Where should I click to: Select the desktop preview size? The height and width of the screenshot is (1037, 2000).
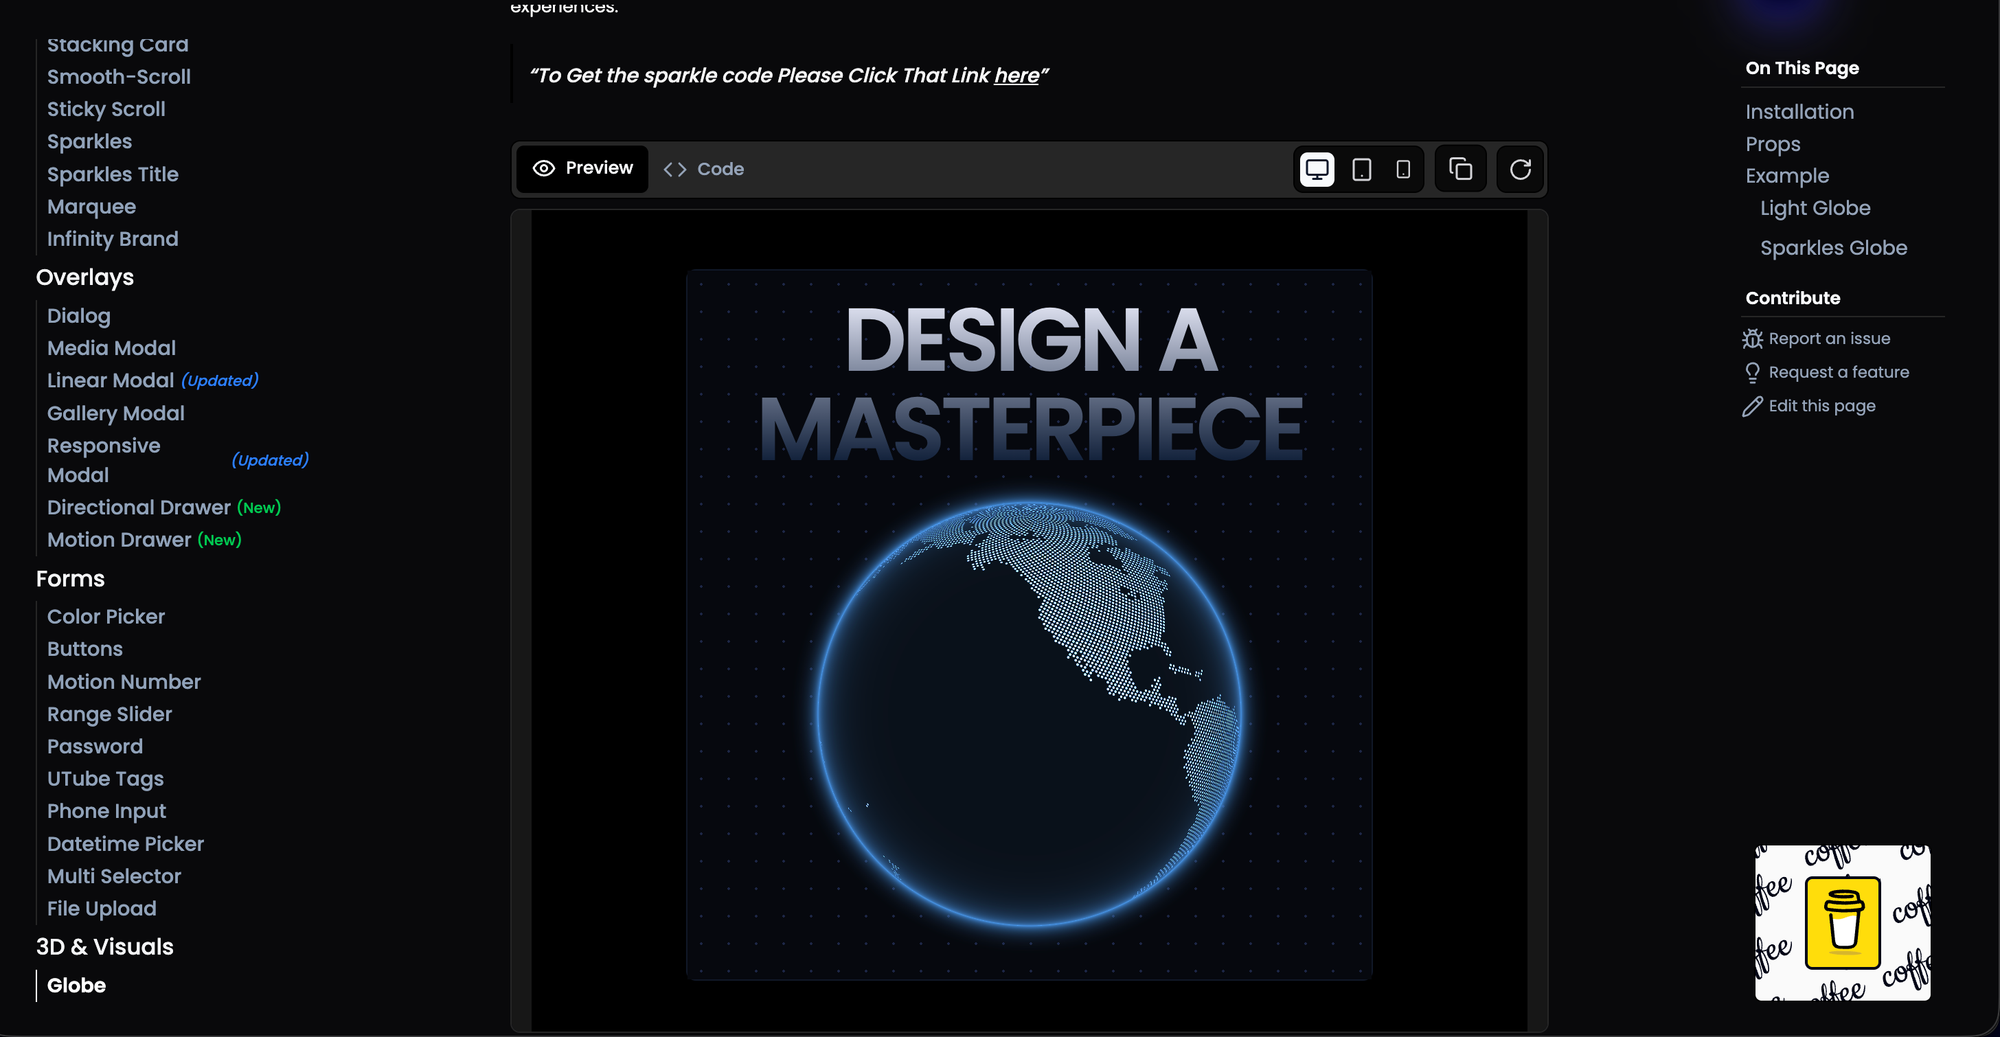(1317, 169)
